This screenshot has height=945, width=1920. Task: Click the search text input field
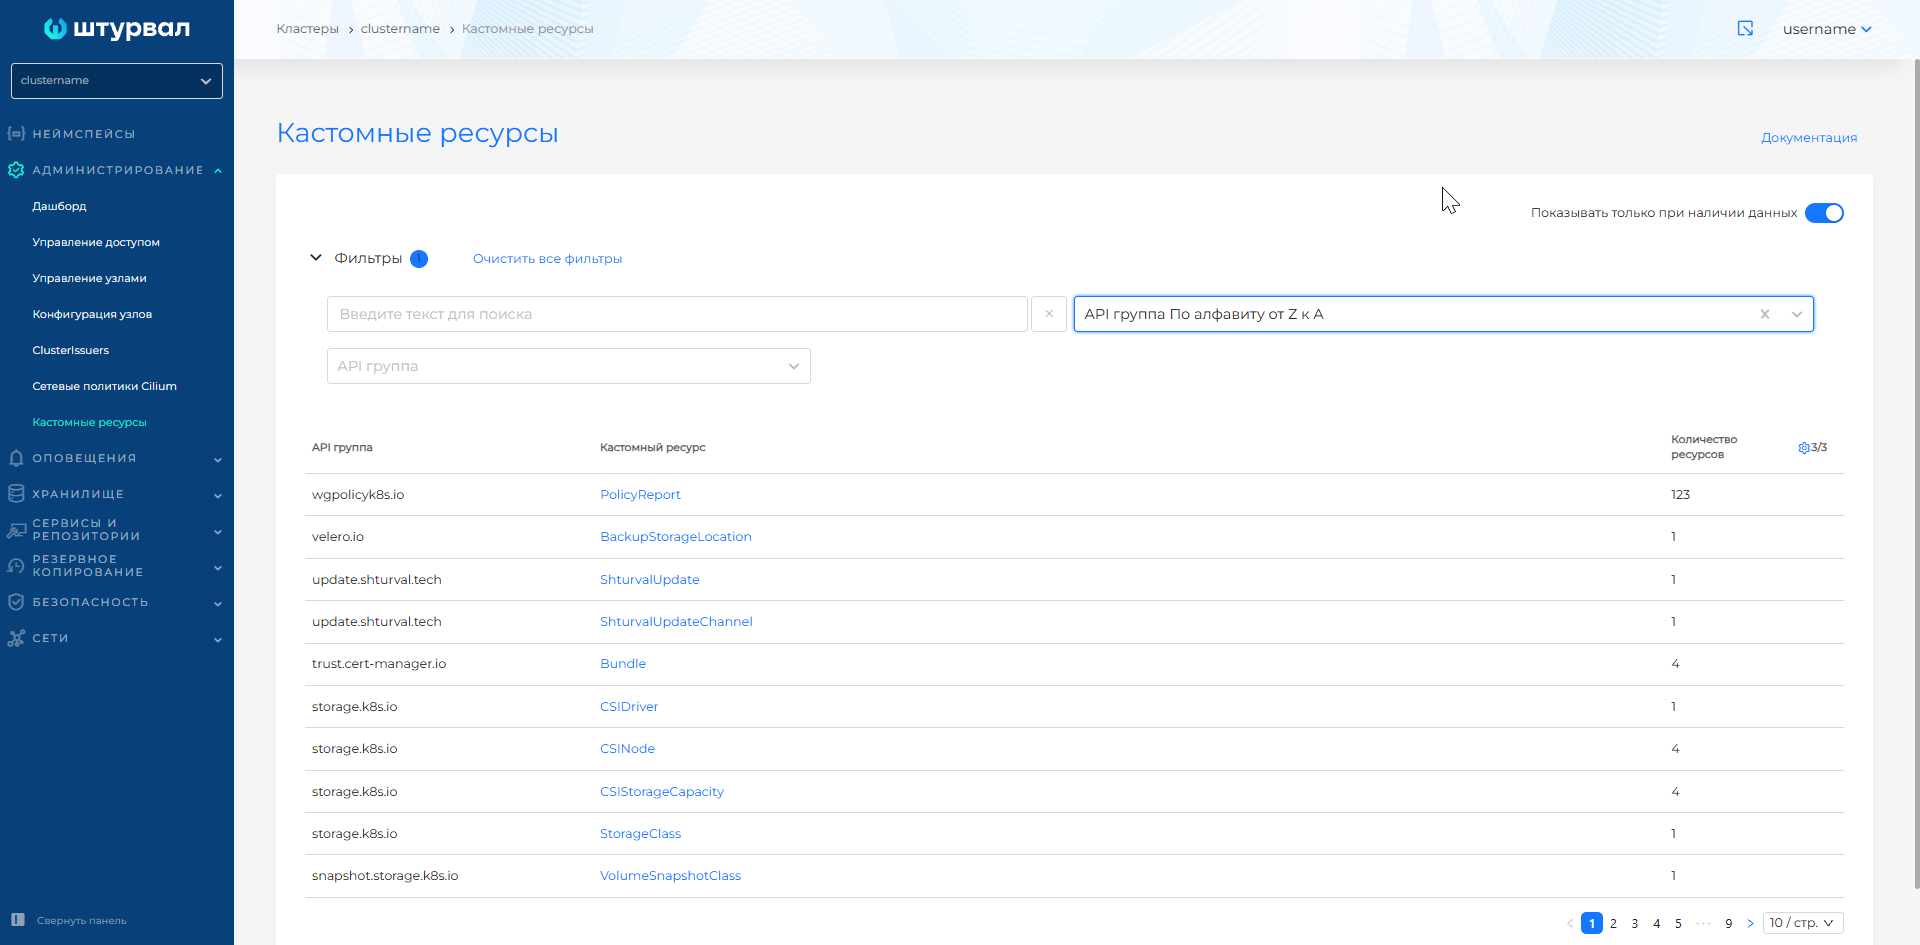[x=677, y=314]
